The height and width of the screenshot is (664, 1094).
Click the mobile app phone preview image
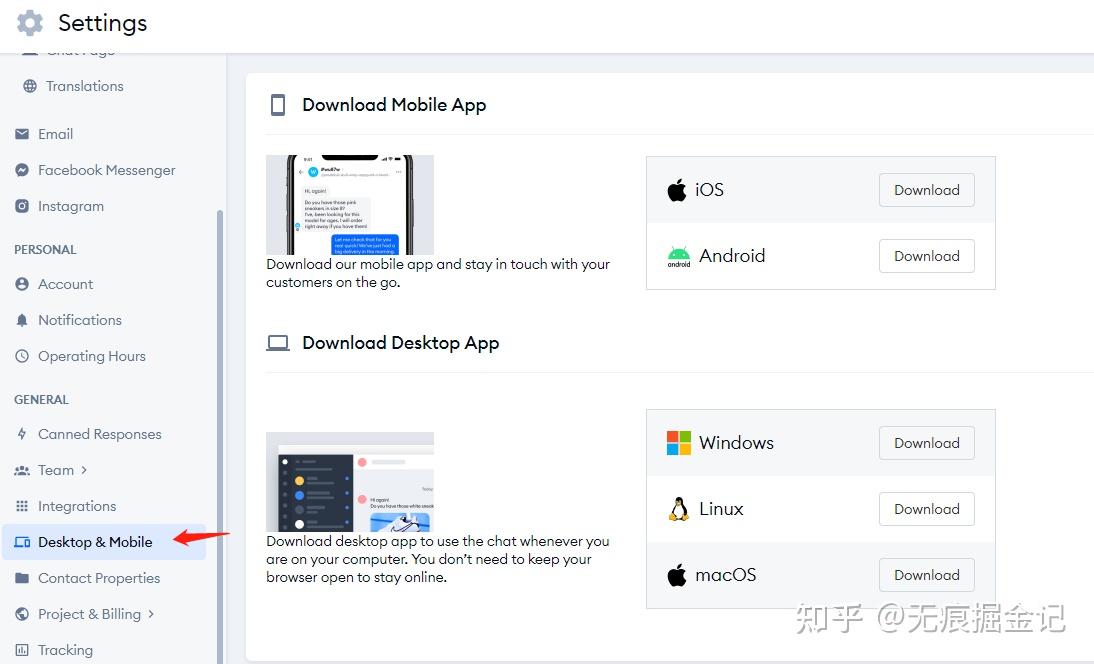(350, 204)
